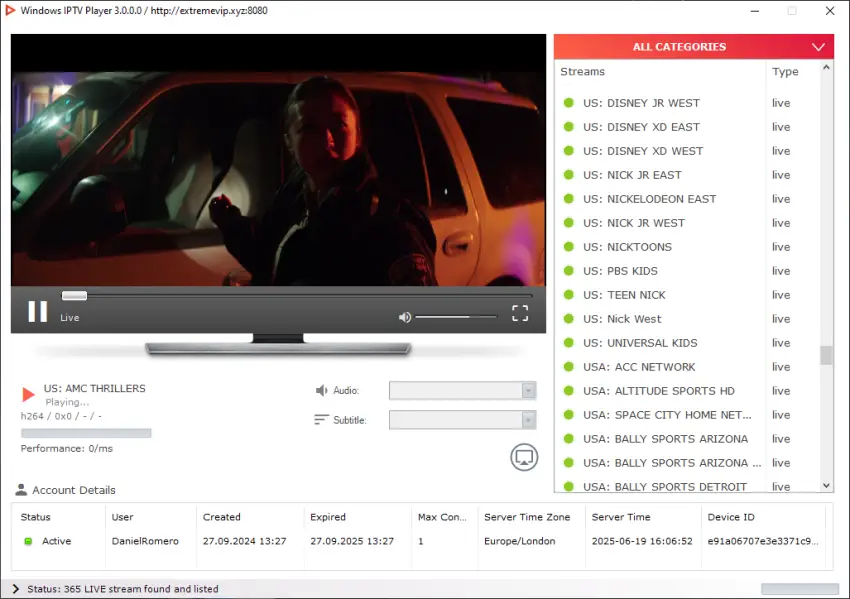Click green status dot for US: TEEN NICK

(x=569, y=294)
